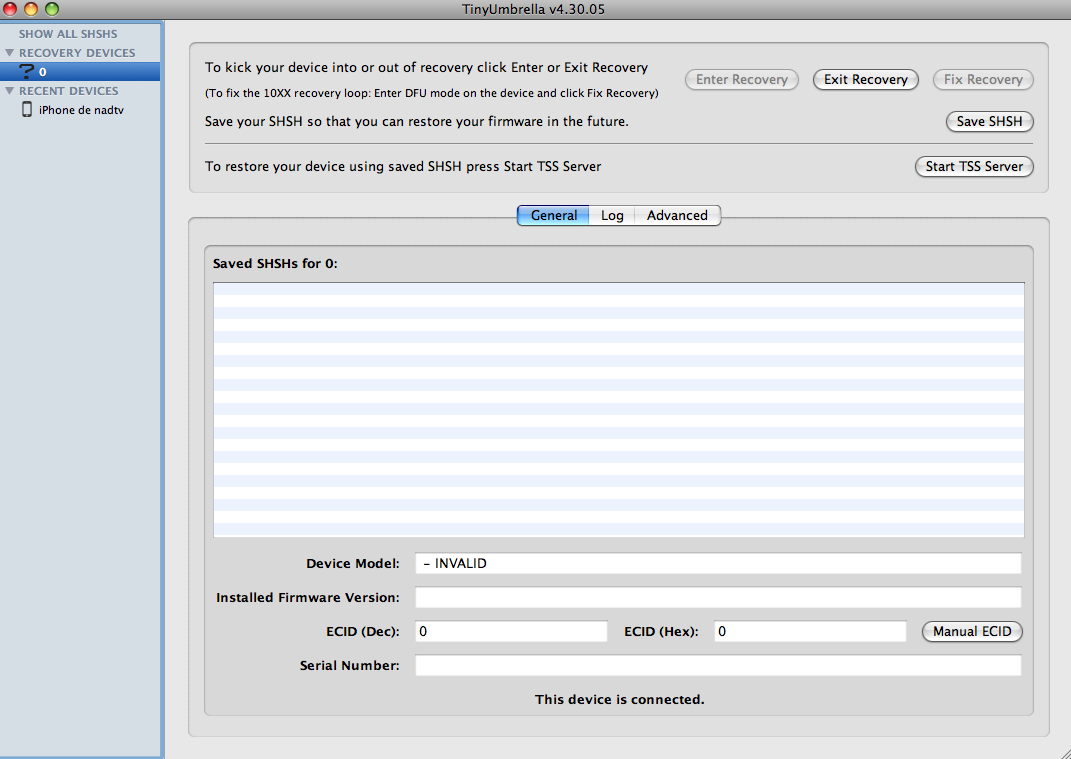This screenshot has height=759, width=1071.
Task: Focus the ECID (Hex) field
Action: 810,631
